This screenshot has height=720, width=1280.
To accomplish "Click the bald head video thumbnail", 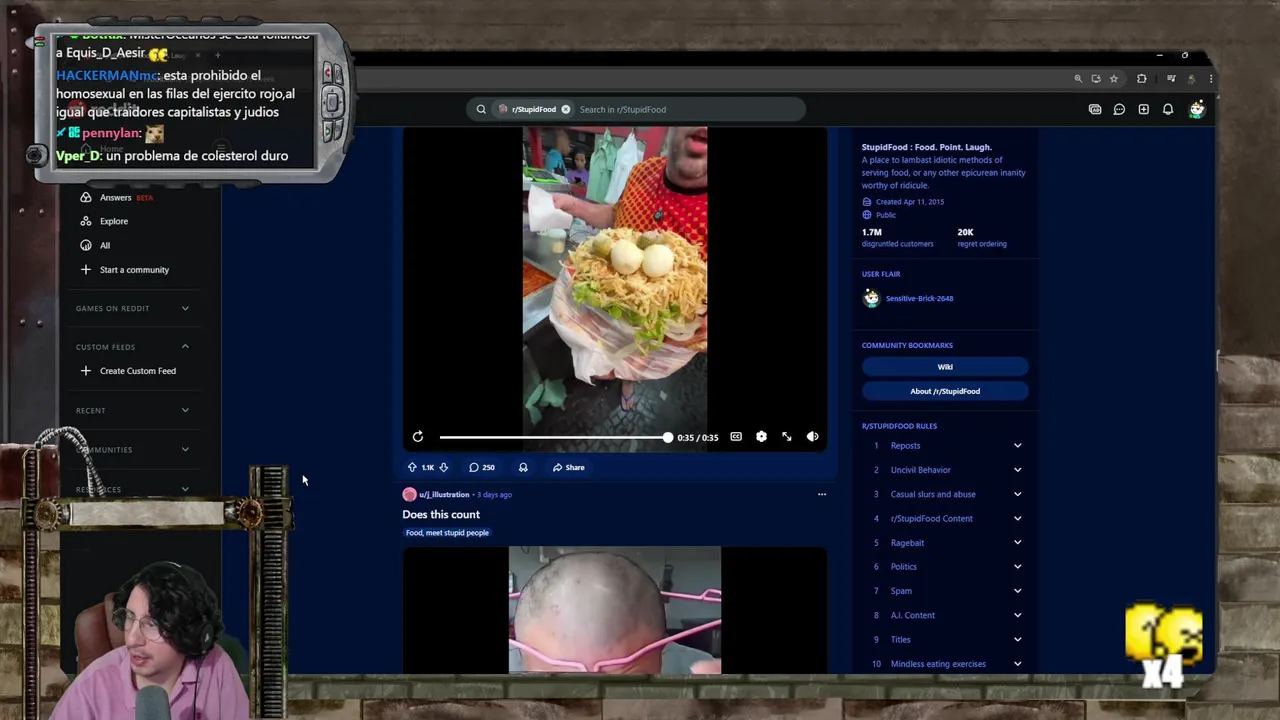I will [x=614, y=610].
